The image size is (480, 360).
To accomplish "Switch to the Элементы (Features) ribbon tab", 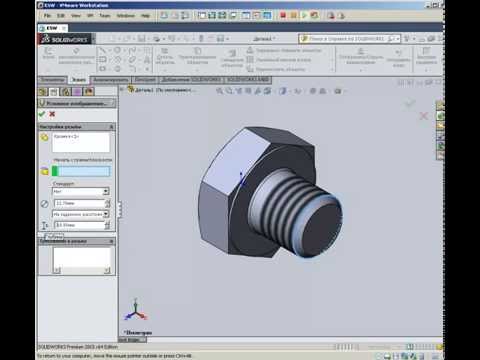I will [x=52, y=80].
